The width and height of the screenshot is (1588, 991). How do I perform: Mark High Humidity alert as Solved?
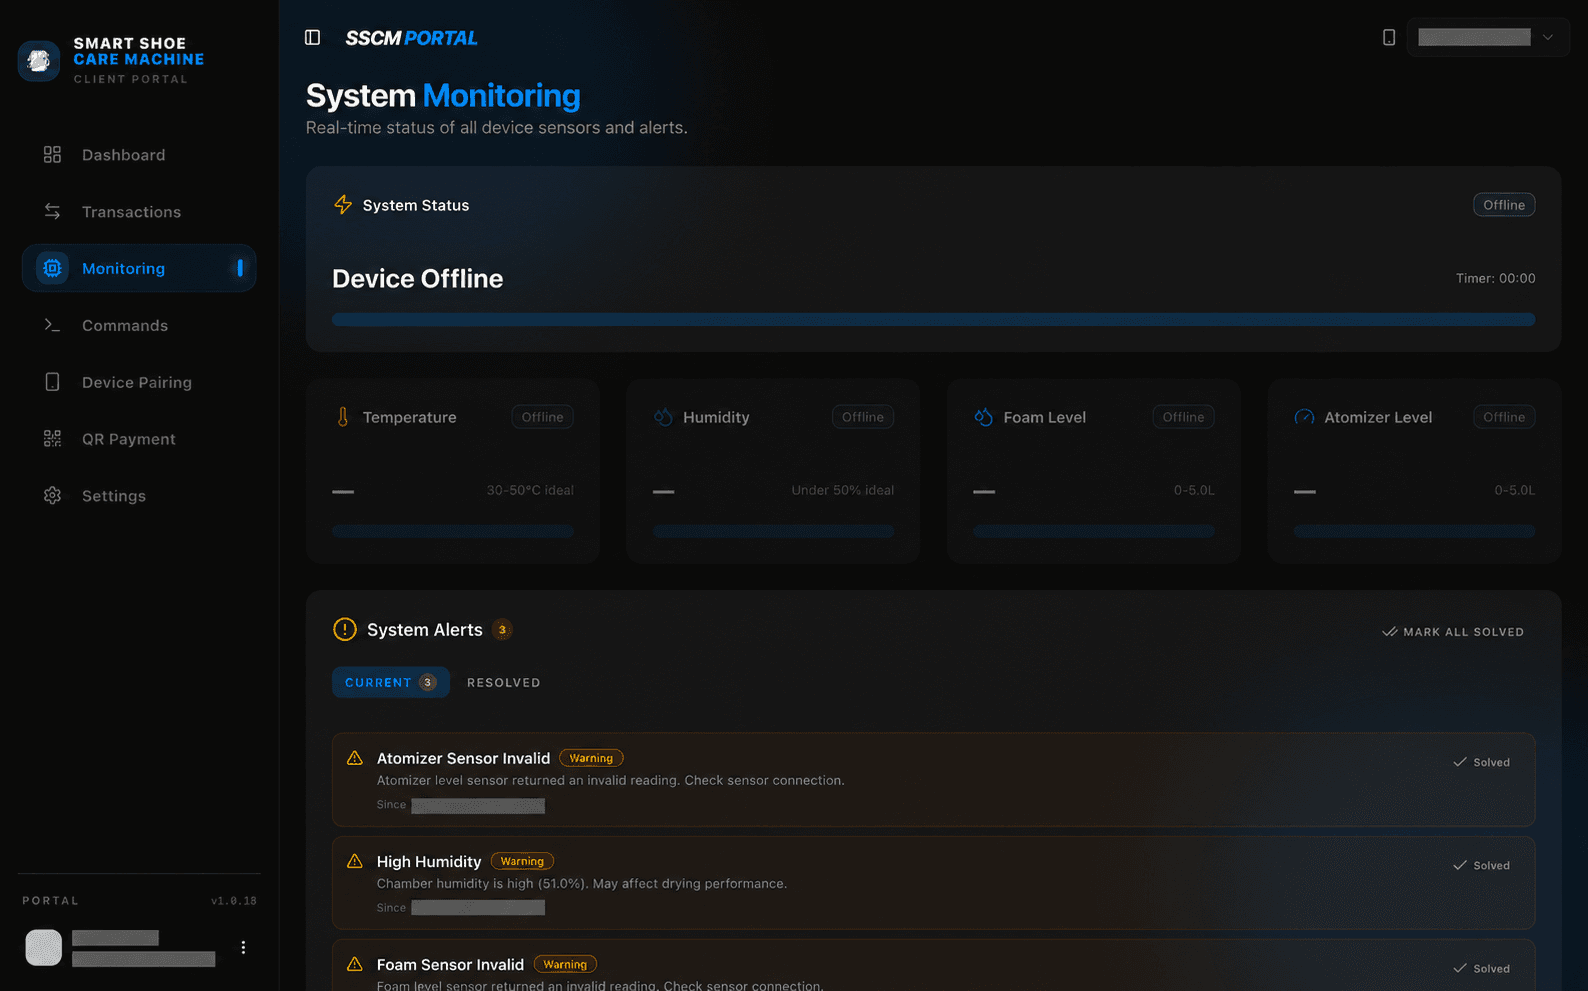1481,865
